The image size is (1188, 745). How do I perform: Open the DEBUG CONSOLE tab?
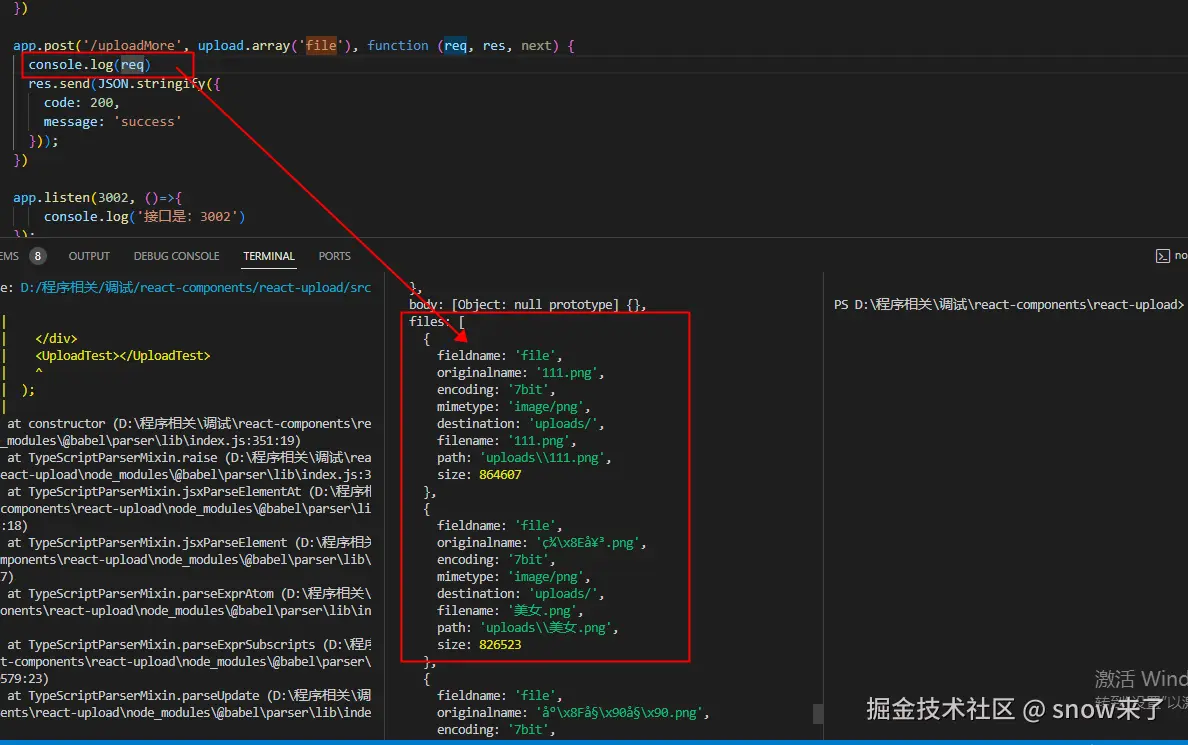click(x=177, y=256)
